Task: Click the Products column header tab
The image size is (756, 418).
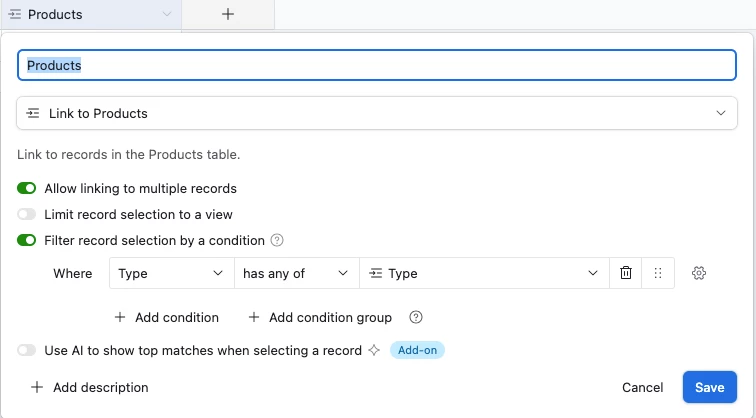Action: tap(91, 14)
